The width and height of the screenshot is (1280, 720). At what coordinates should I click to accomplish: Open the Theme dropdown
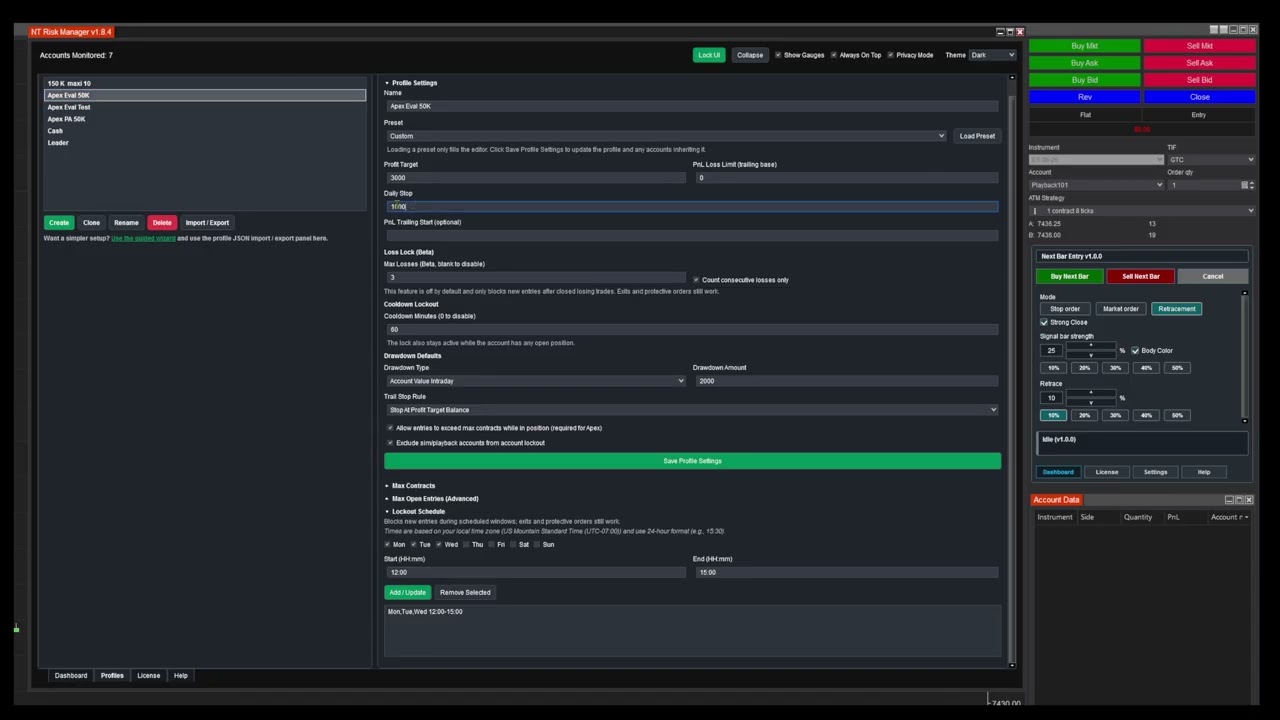coord(993,55)
